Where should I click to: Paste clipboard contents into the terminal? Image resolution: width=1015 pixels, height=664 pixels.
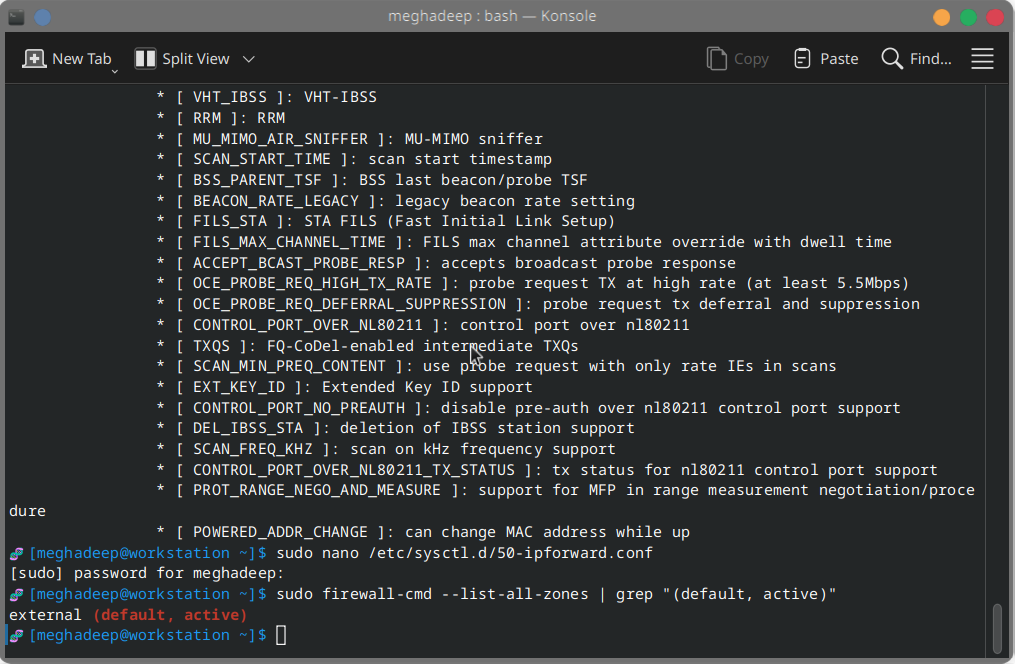point(824,58)
